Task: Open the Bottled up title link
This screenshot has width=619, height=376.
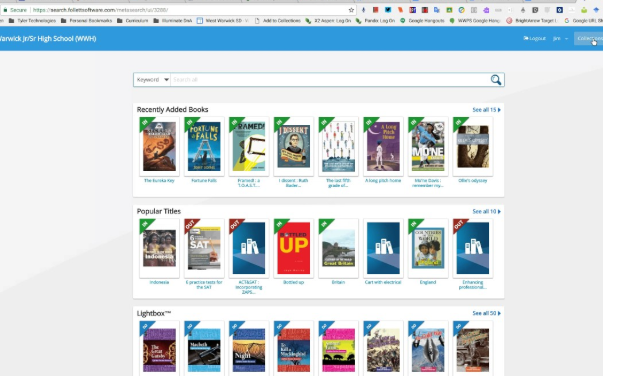Action: tap(293, 282)
